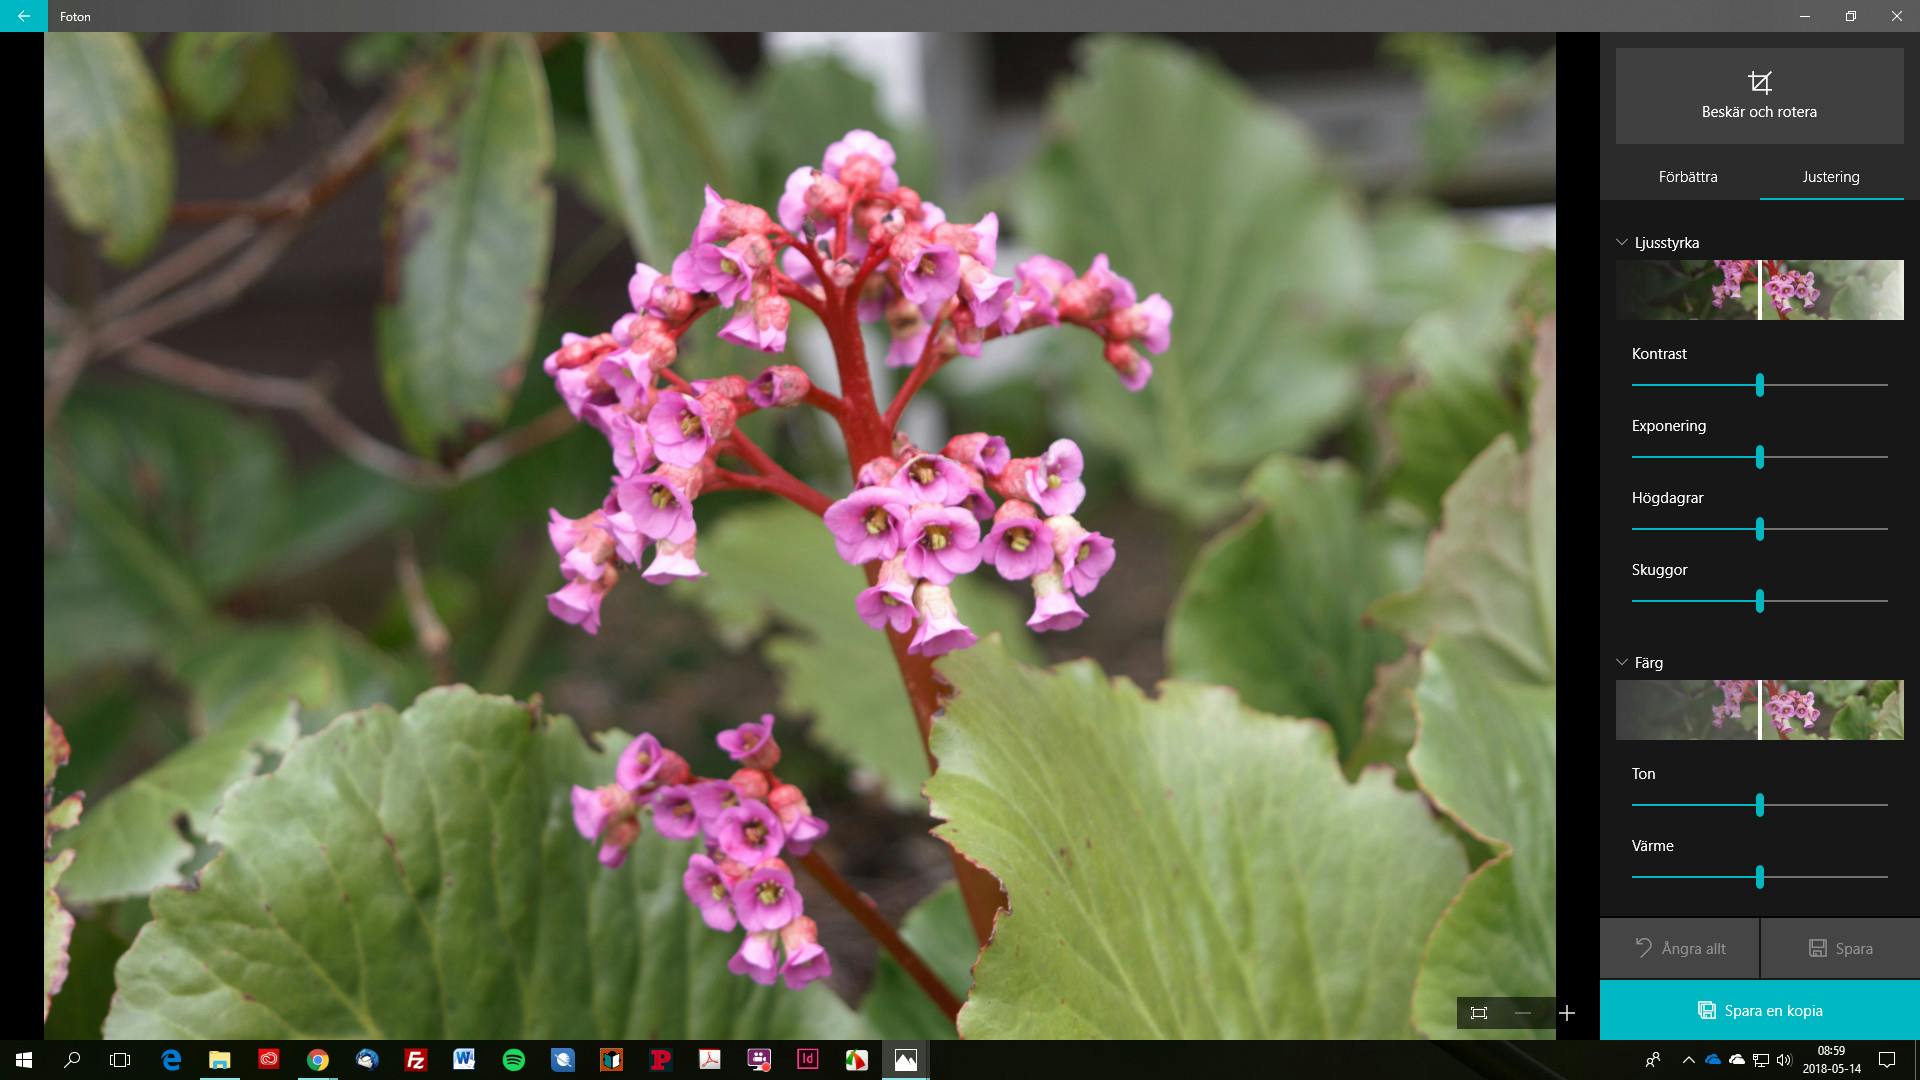This screenshot has width=1920, height=1080.
Task: Click the Ton slider handle
Action: pyautogui.click(x=1759, y=805)
